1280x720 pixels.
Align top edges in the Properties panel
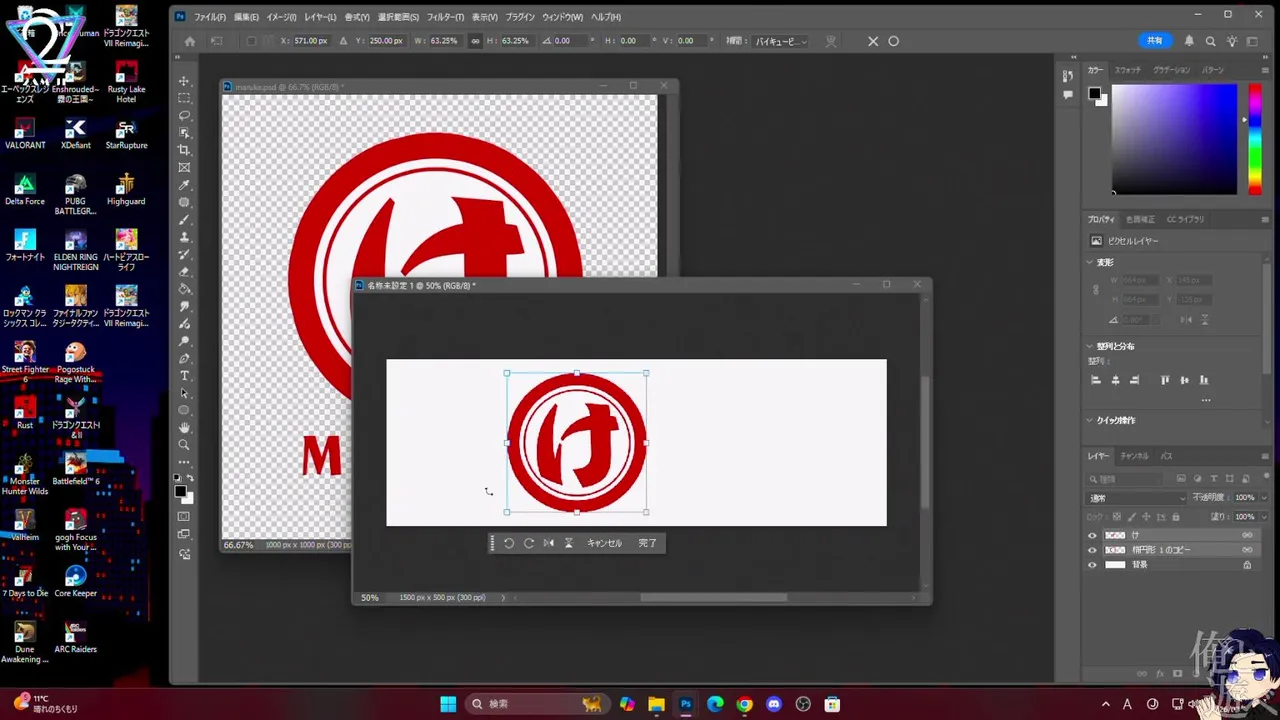pos(1165,380)
